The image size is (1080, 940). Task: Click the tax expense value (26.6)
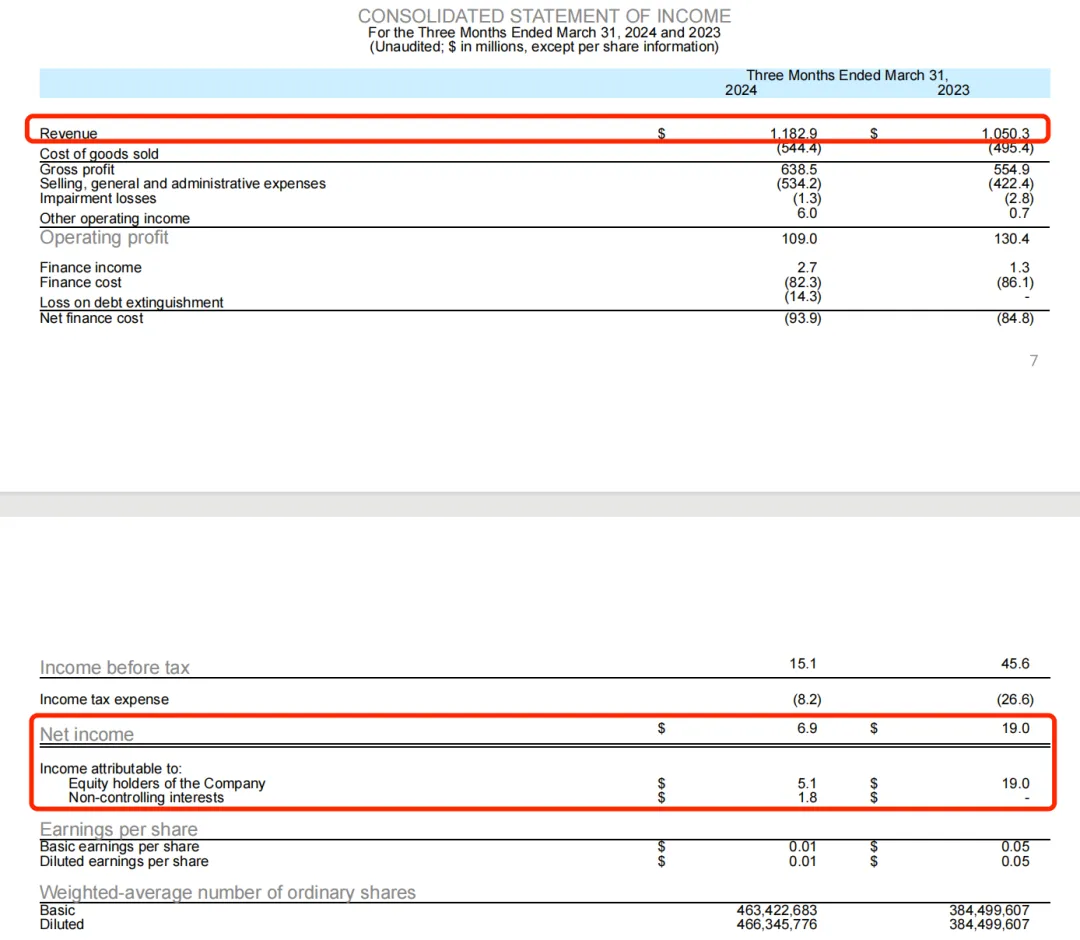(1015, 700)
